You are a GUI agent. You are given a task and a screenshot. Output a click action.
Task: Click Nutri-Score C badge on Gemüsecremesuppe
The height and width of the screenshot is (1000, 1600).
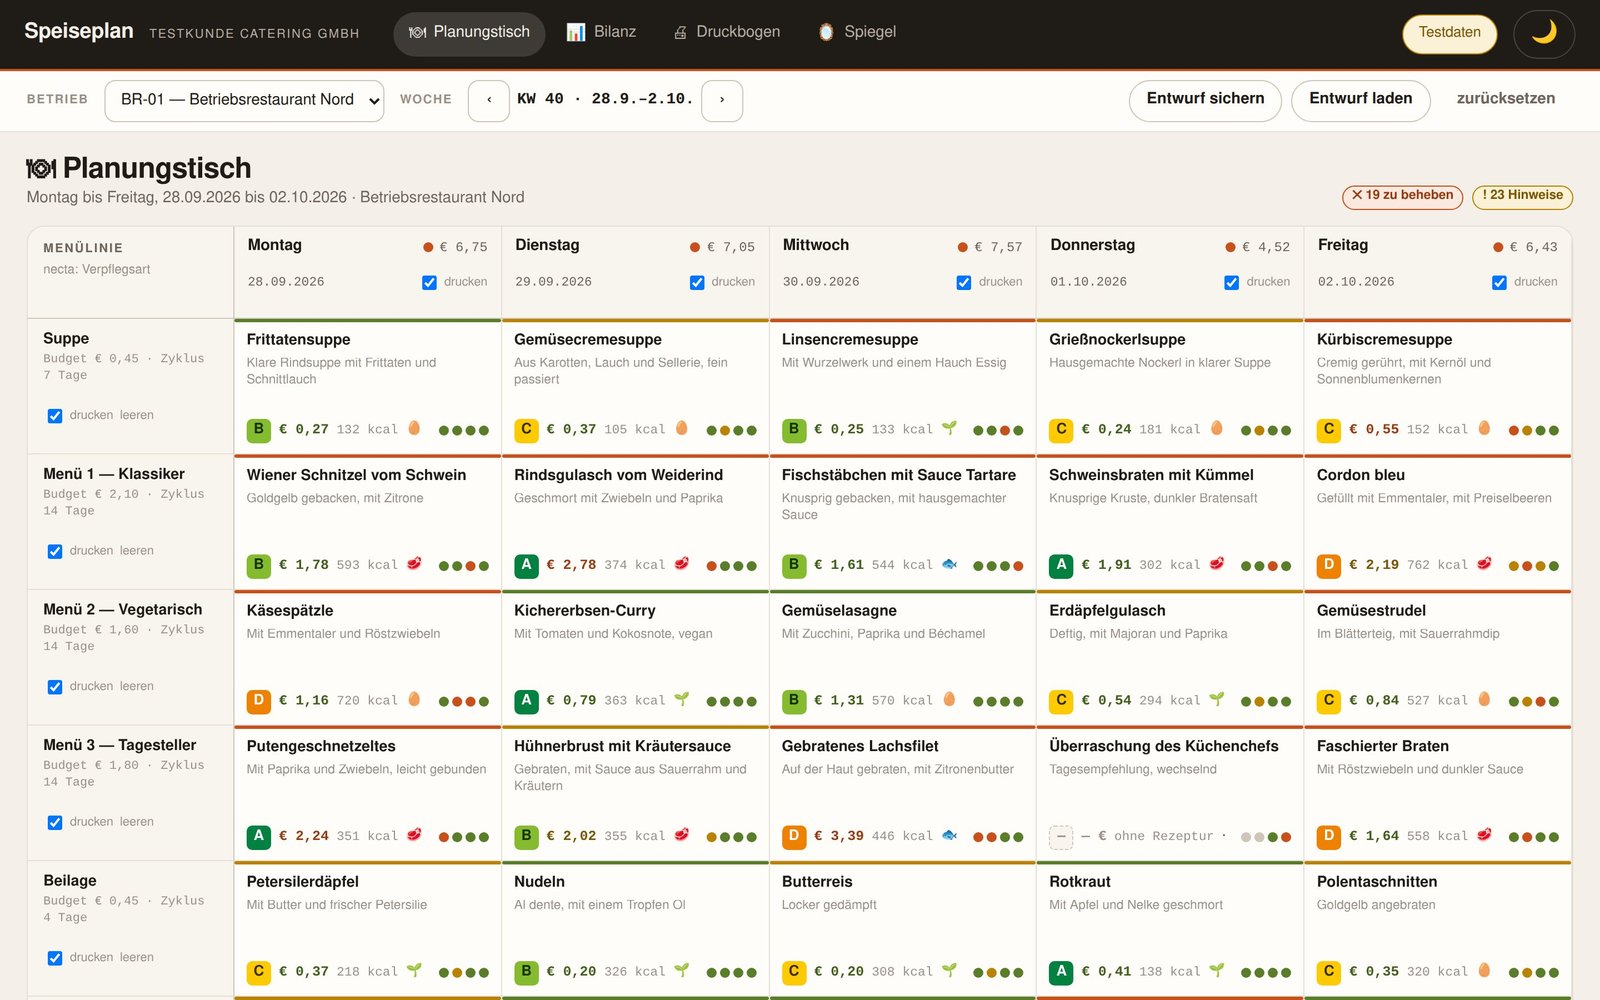point(526,430)
